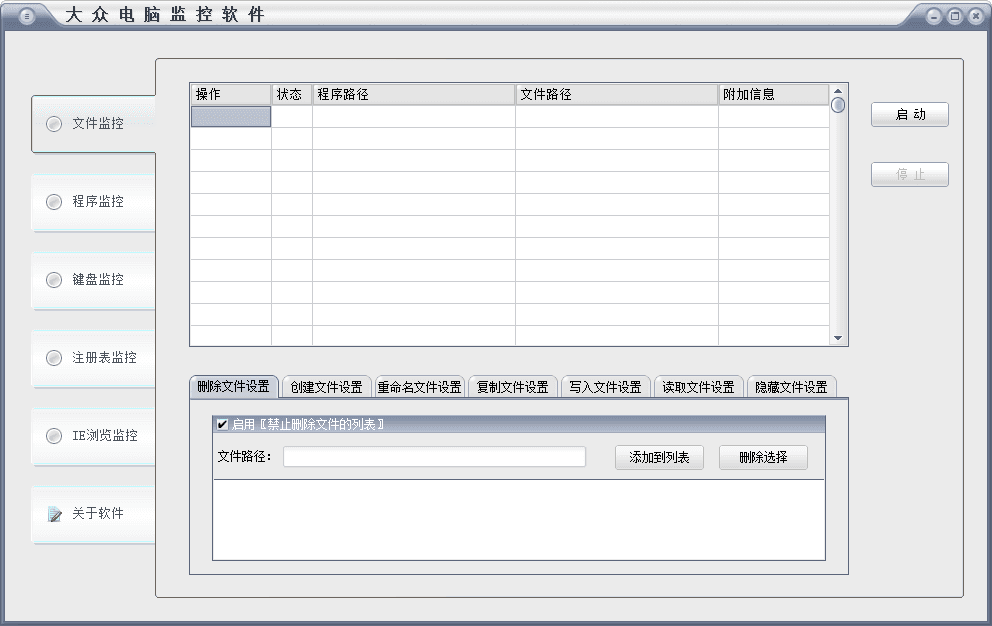Switch to the 创建文件设置 tab
This screenshot has height=626, width=992.
[326, 387]
